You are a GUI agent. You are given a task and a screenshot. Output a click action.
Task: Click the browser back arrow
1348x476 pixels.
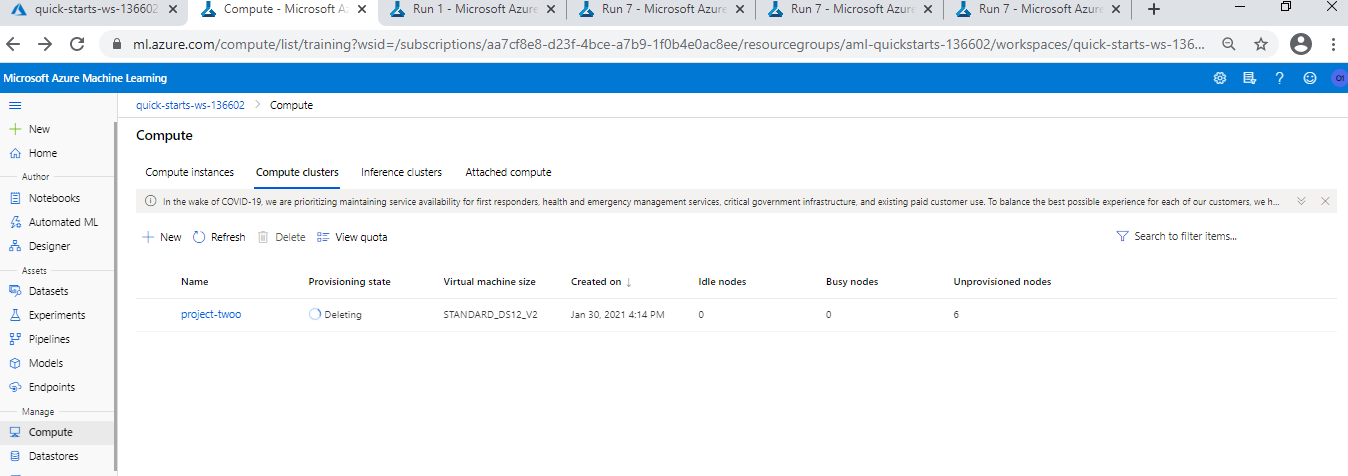pyautogui.click(x=15, y=45)
